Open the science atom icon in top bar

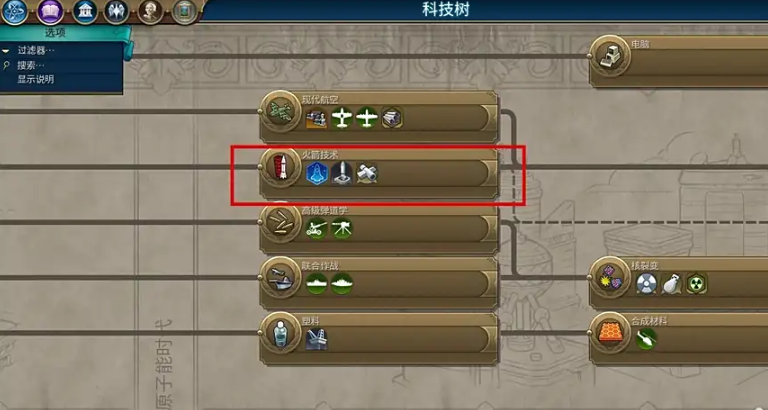click(14, 12)
